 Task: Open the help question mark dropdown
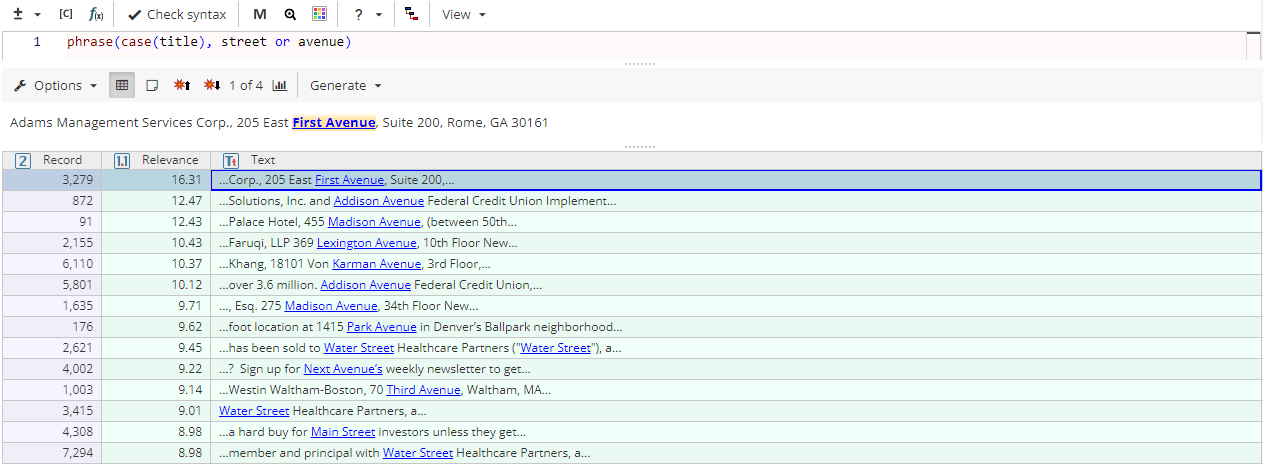(368, 15)
